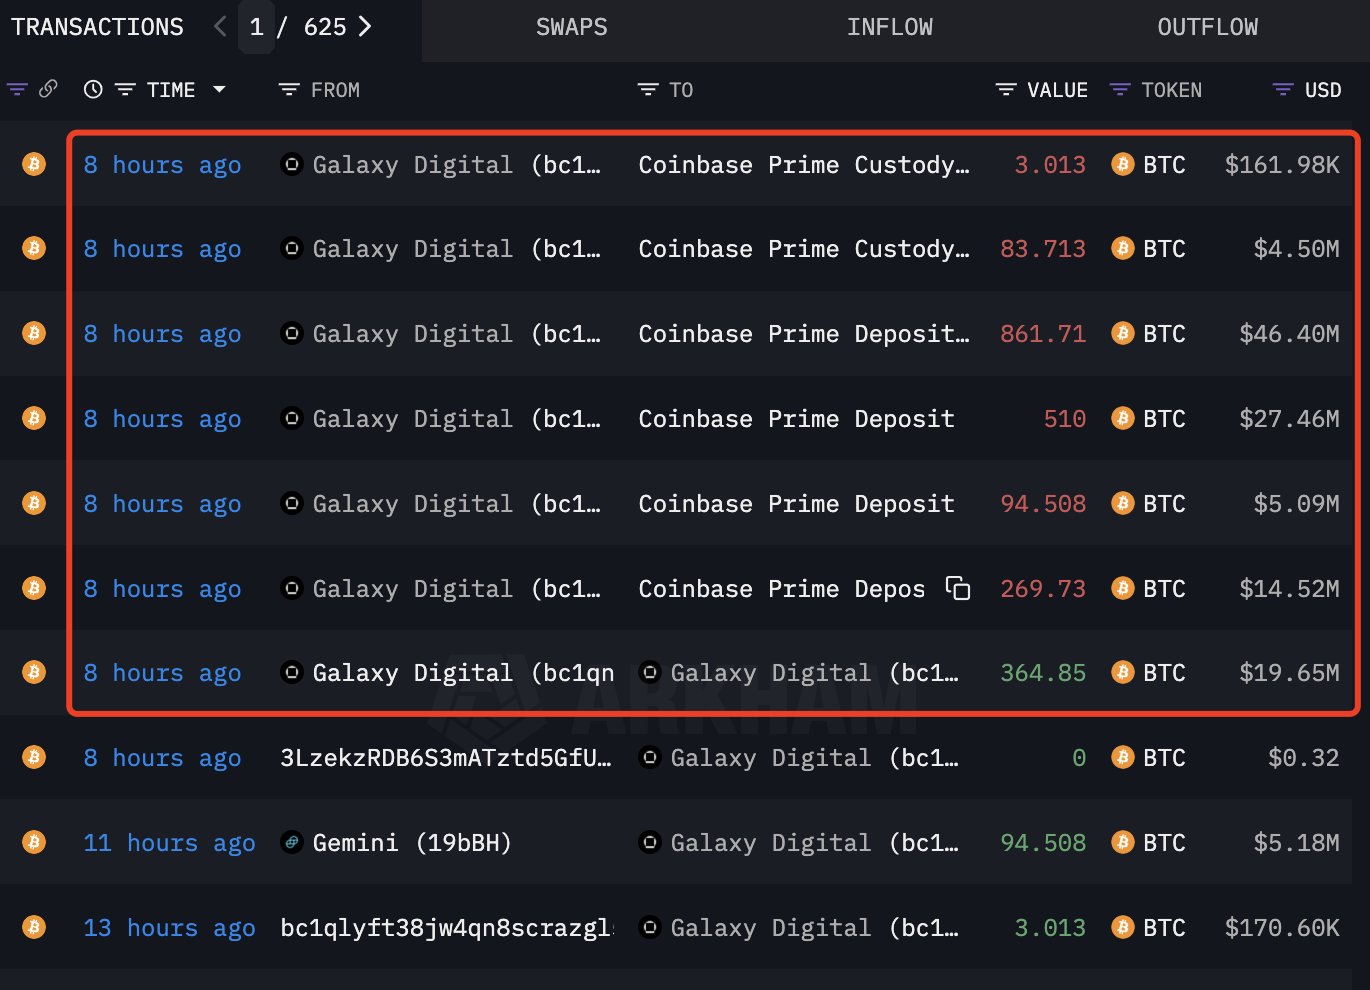The image size is (1370, 990).
Task: Open the TO column filter
Action: tap(648, 90)
